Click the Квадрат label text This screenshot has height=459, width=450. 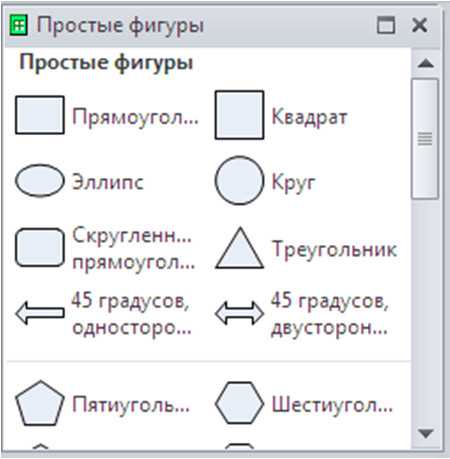[x=309, y=117]
